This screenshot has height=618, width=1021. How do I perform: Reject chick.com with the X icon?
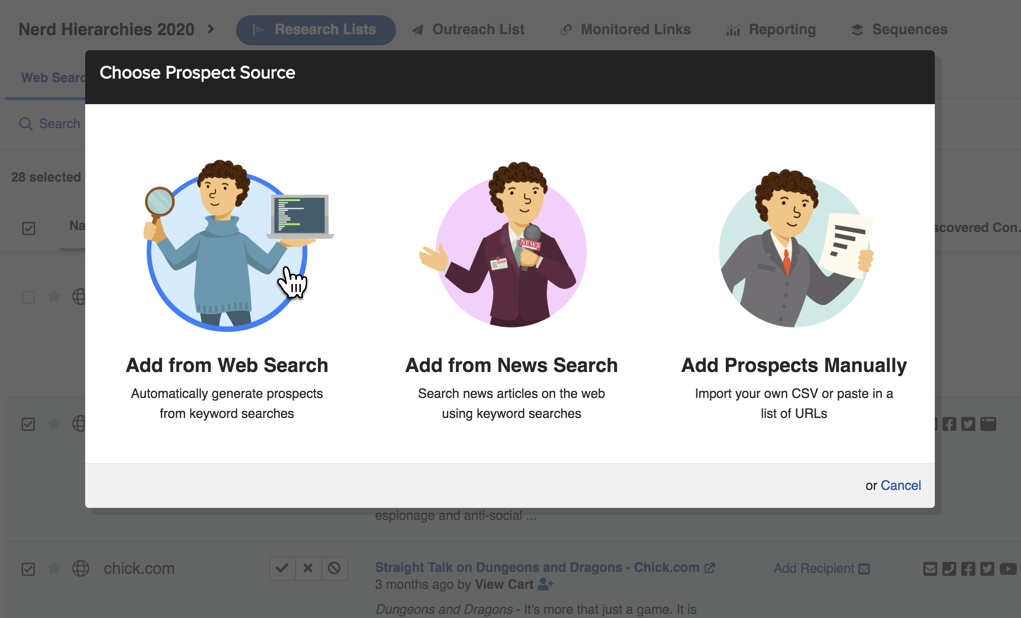(x=308, y=568)
